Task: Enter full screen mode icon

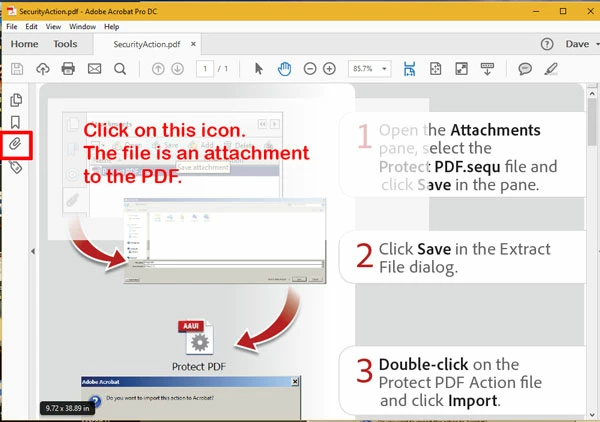Action: [x=461, y=69]
